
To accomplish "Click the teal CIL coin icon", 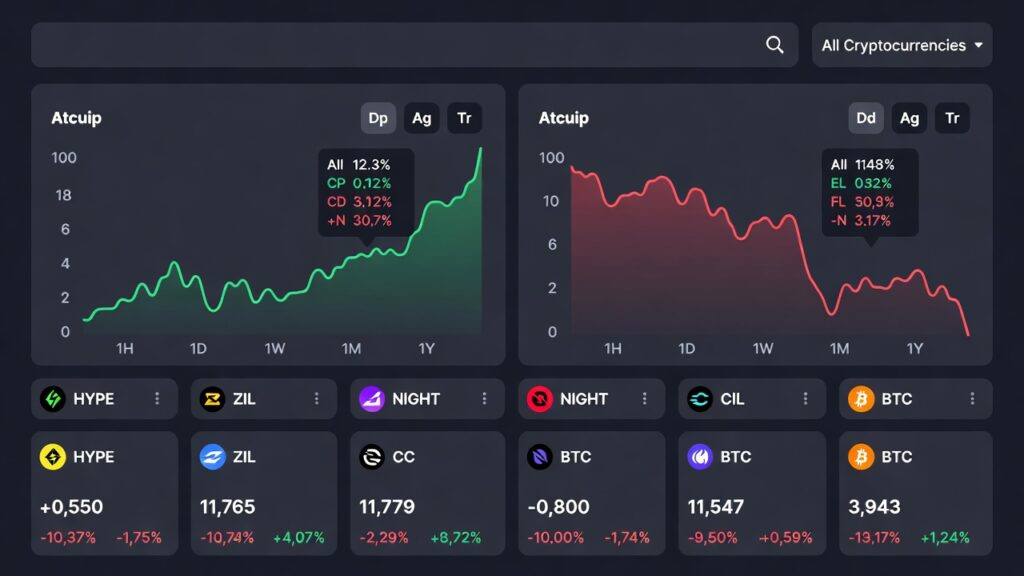I will tap(700, 399).
